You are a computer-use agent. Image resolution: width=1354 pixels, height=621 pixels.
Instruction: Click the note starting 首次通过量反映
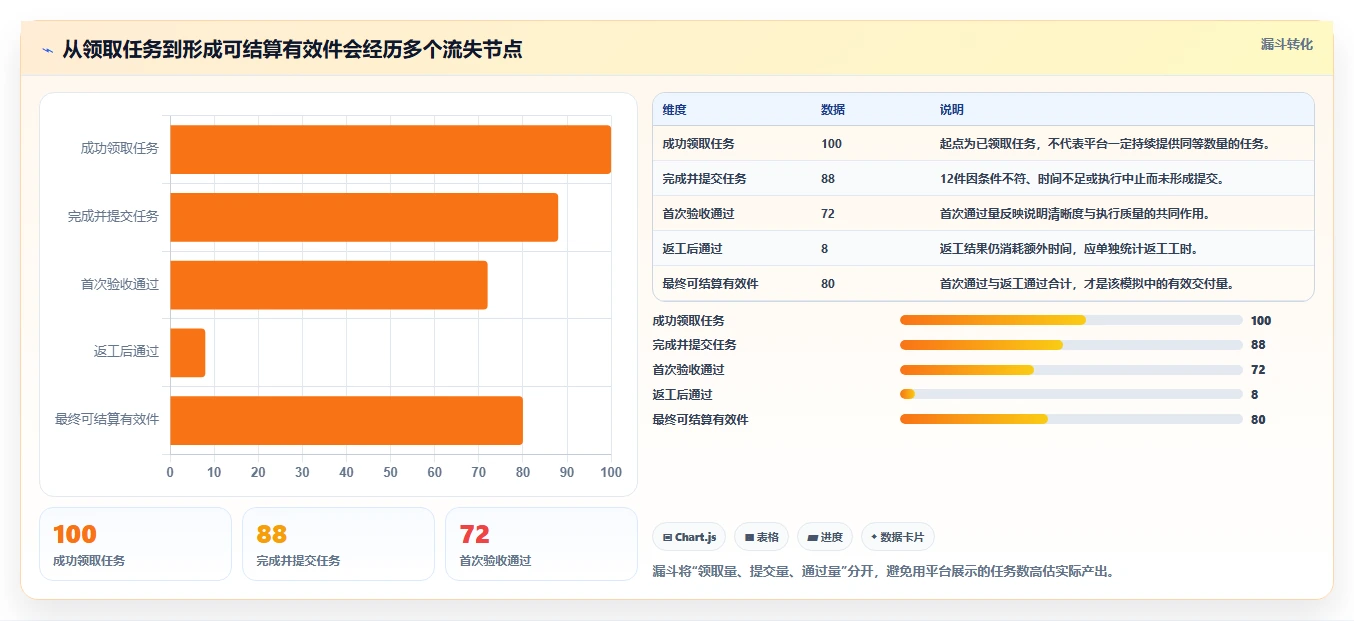pos(1076,214)
